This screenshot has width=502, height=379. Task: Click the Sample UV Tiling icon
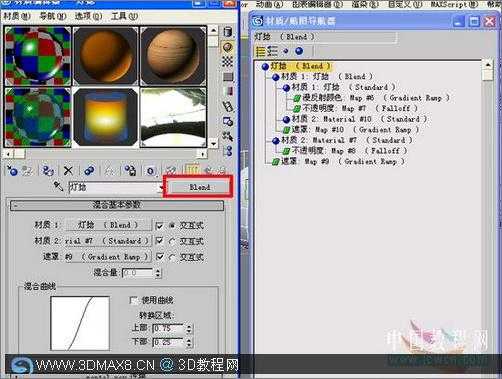coord(228,77)
